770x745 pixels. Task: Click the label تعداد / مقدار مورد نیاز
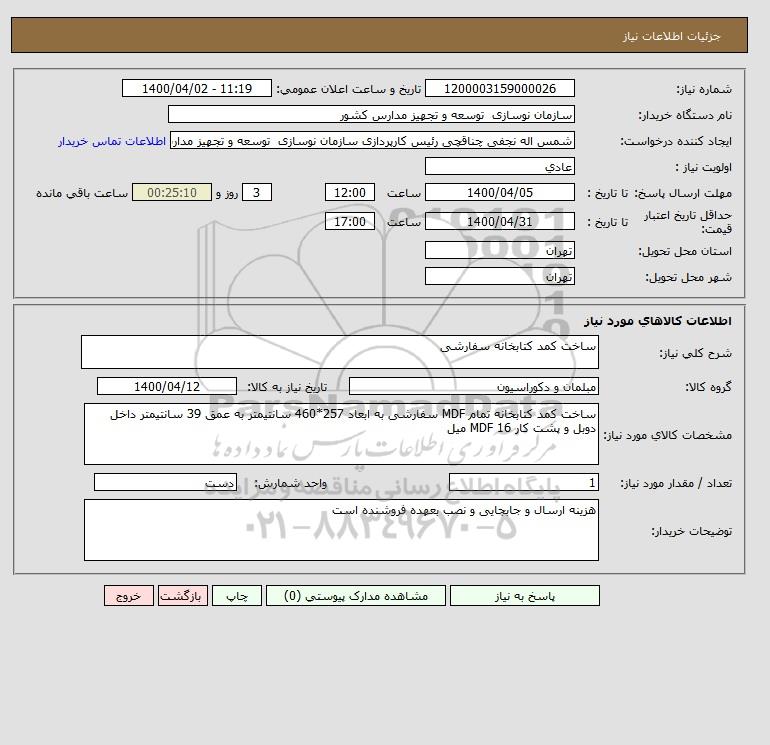point(676,484)
